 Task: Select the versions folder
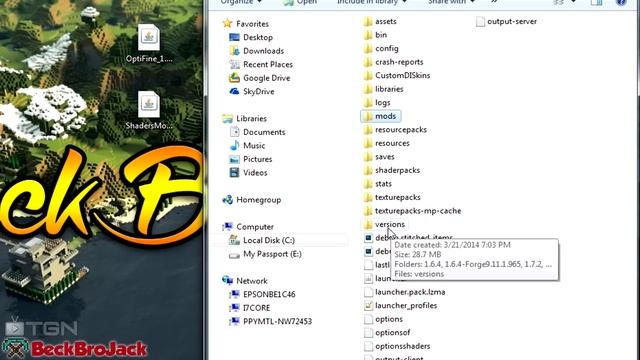coord(384,224)
